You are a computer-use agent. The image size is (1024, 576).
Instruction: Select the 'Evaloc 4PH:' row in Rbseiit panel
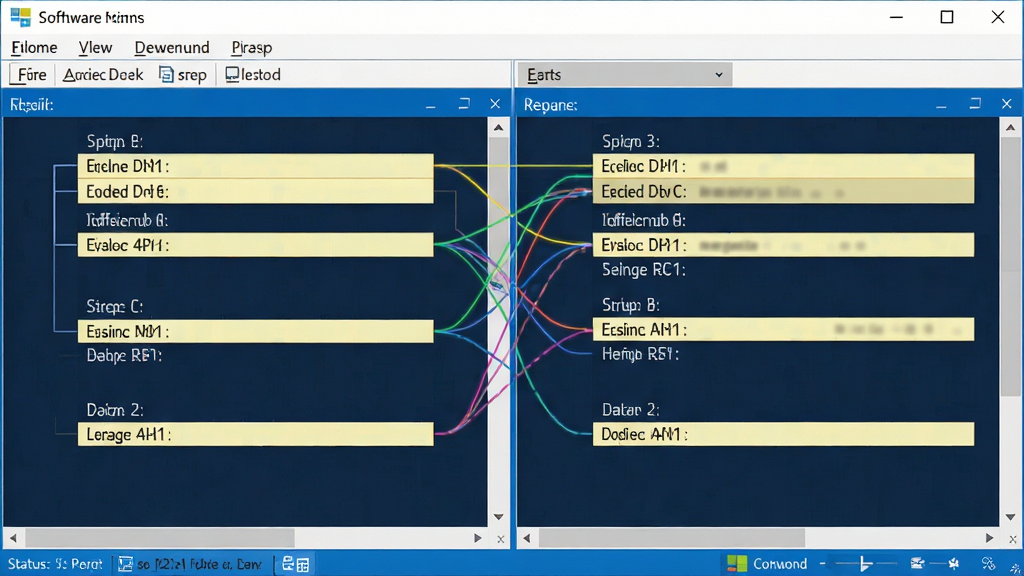255,245
